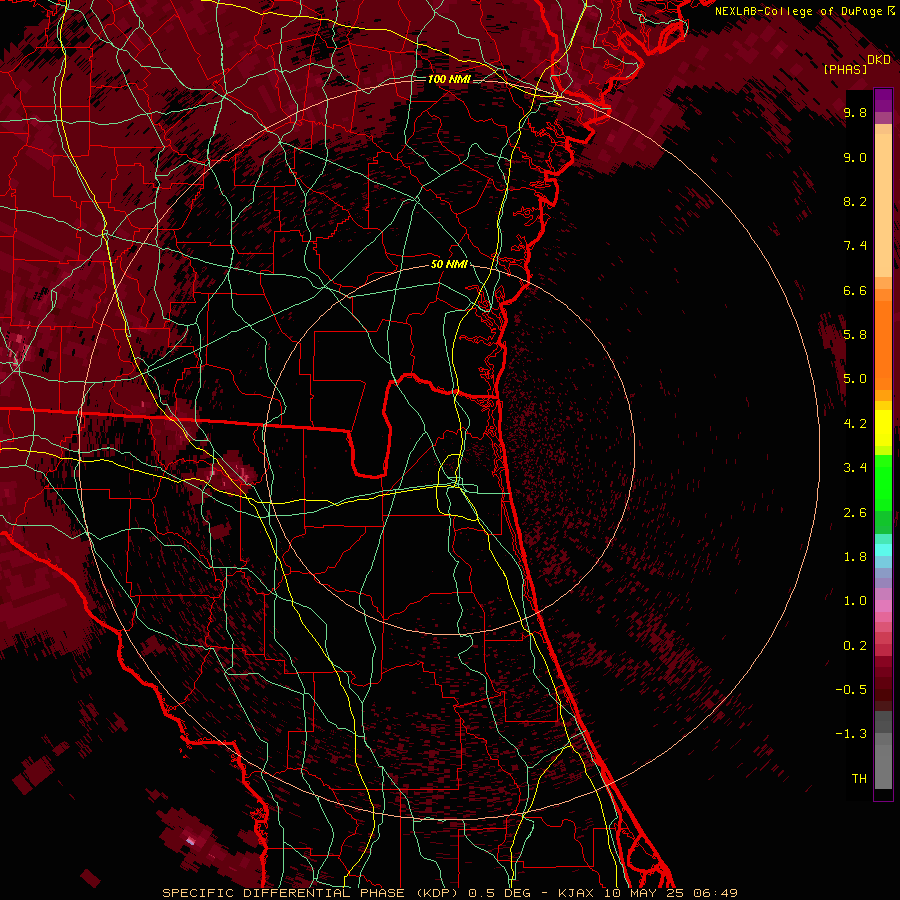
Task: Click the yellow segment of the color bar
Action: coord(883,428)
